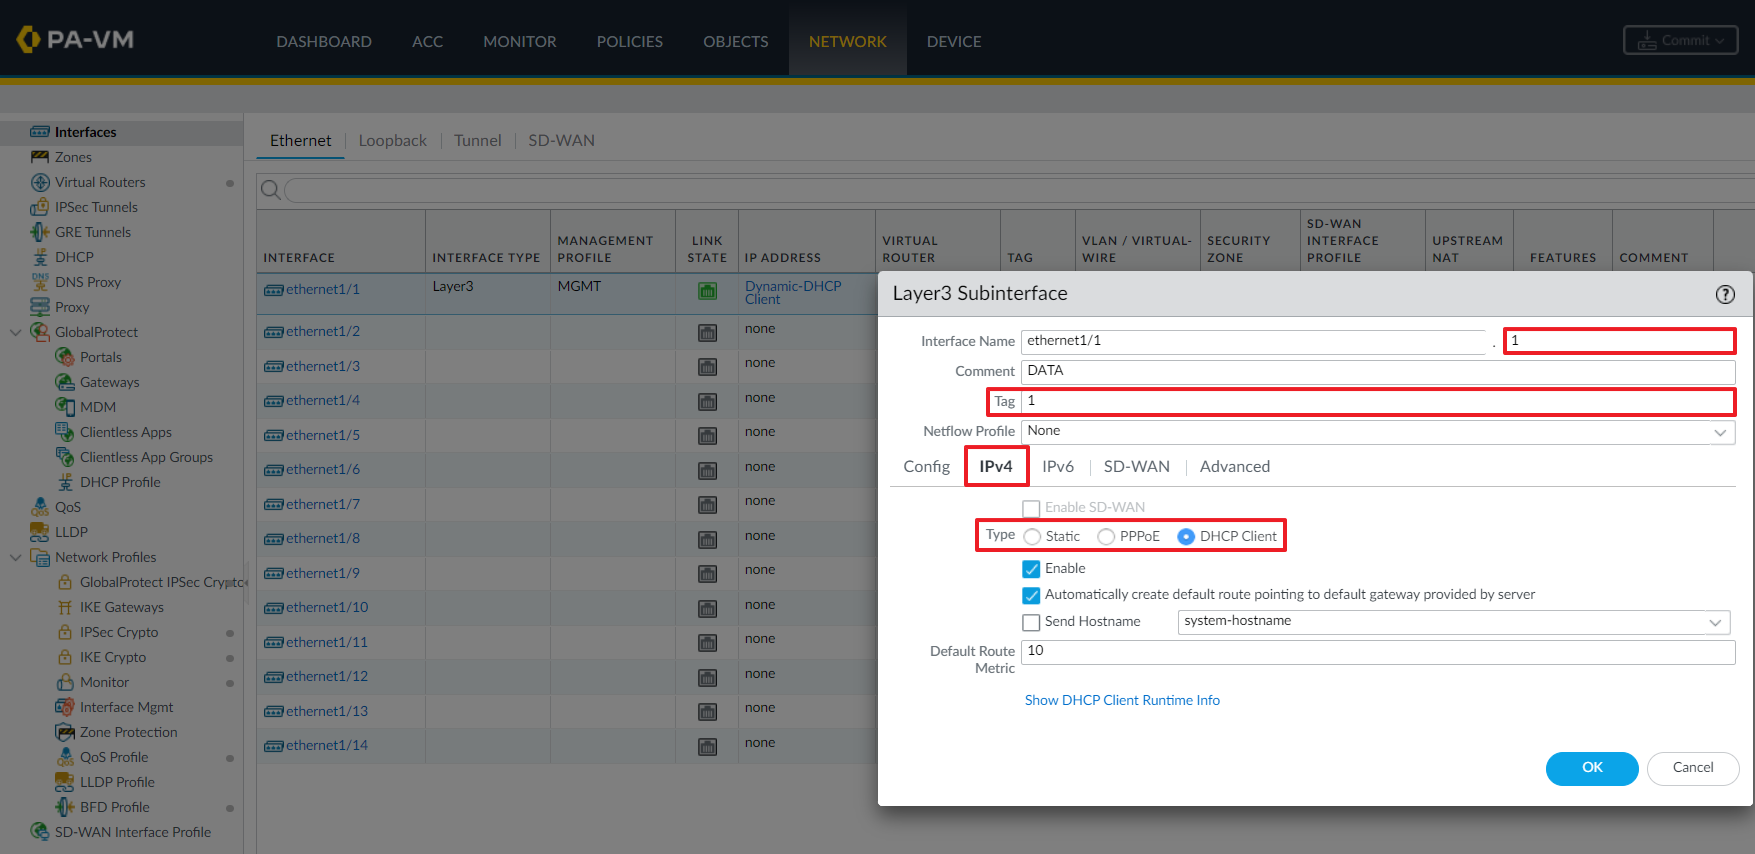The width and height of the screenshot is (1755, 854).
Task: Click the GlobalProtect globe icon
Action: pyautogui.click(x=40, y=332)
